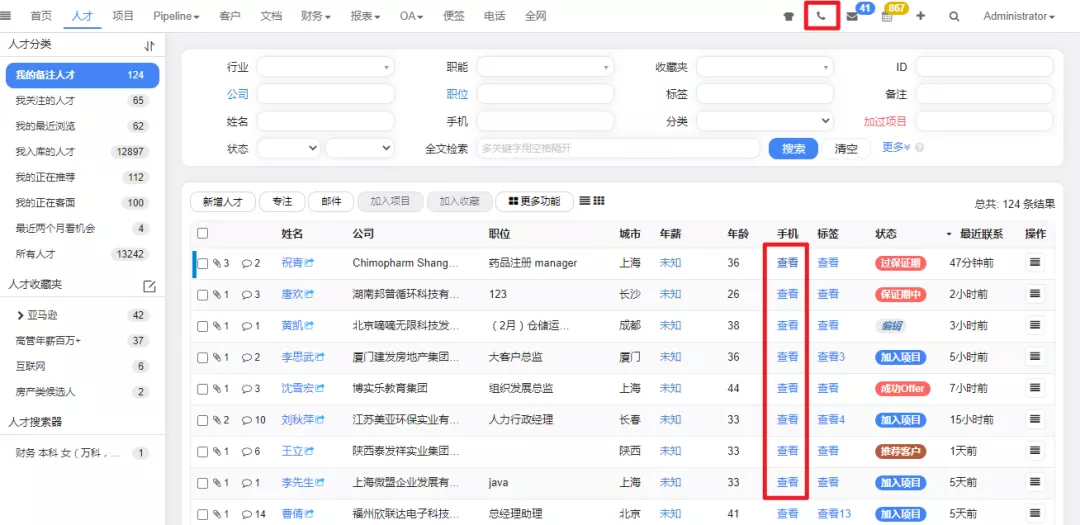Expand the 亚马逊 folder
Viewport: 1080px width, 525px height.
click(x=21, y=316)
